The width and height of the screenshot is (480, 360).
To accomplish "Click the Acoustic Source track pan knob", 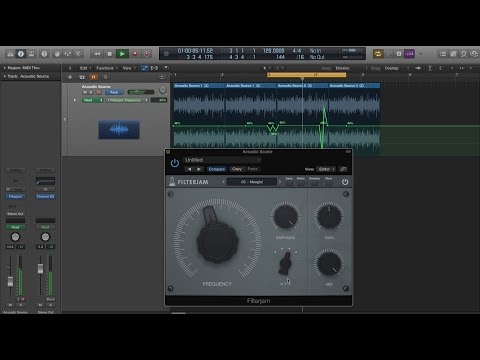I will pyautogui.click(x=163, y=90).
